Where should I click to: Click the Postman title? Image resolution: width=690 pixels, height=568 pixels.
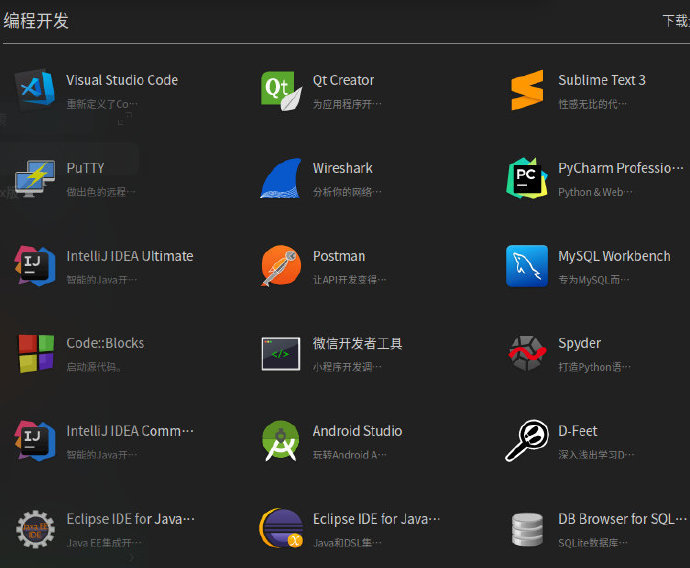(x=339, y=256)
